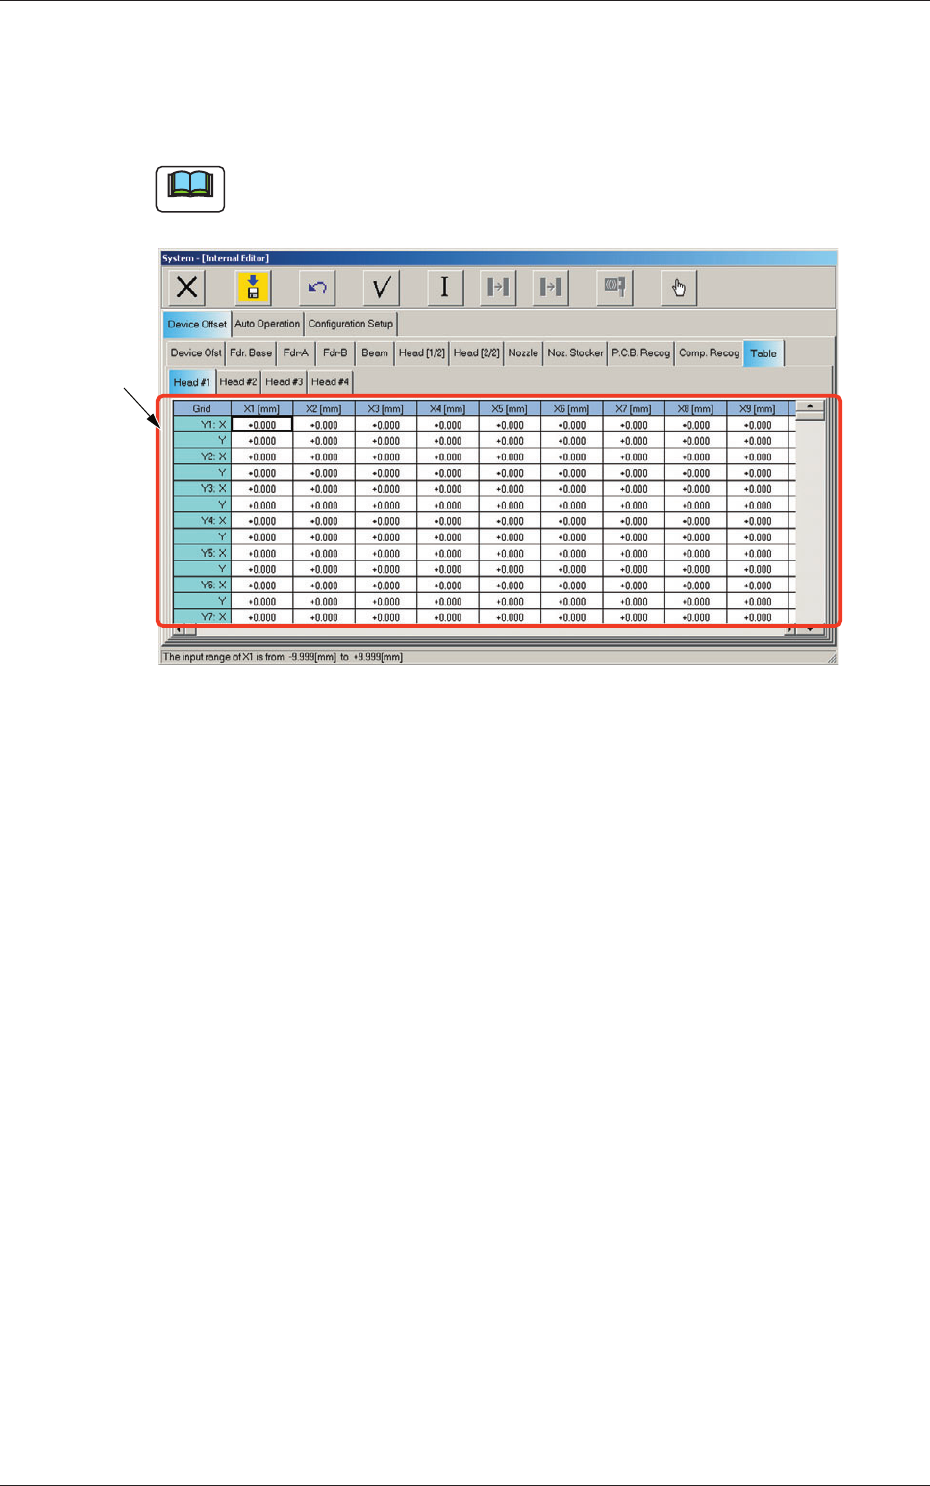Image resolution: width=930 pixels, height=1486 pixels.
Task: Select the Y4: X row header
Action: [202, 521]
